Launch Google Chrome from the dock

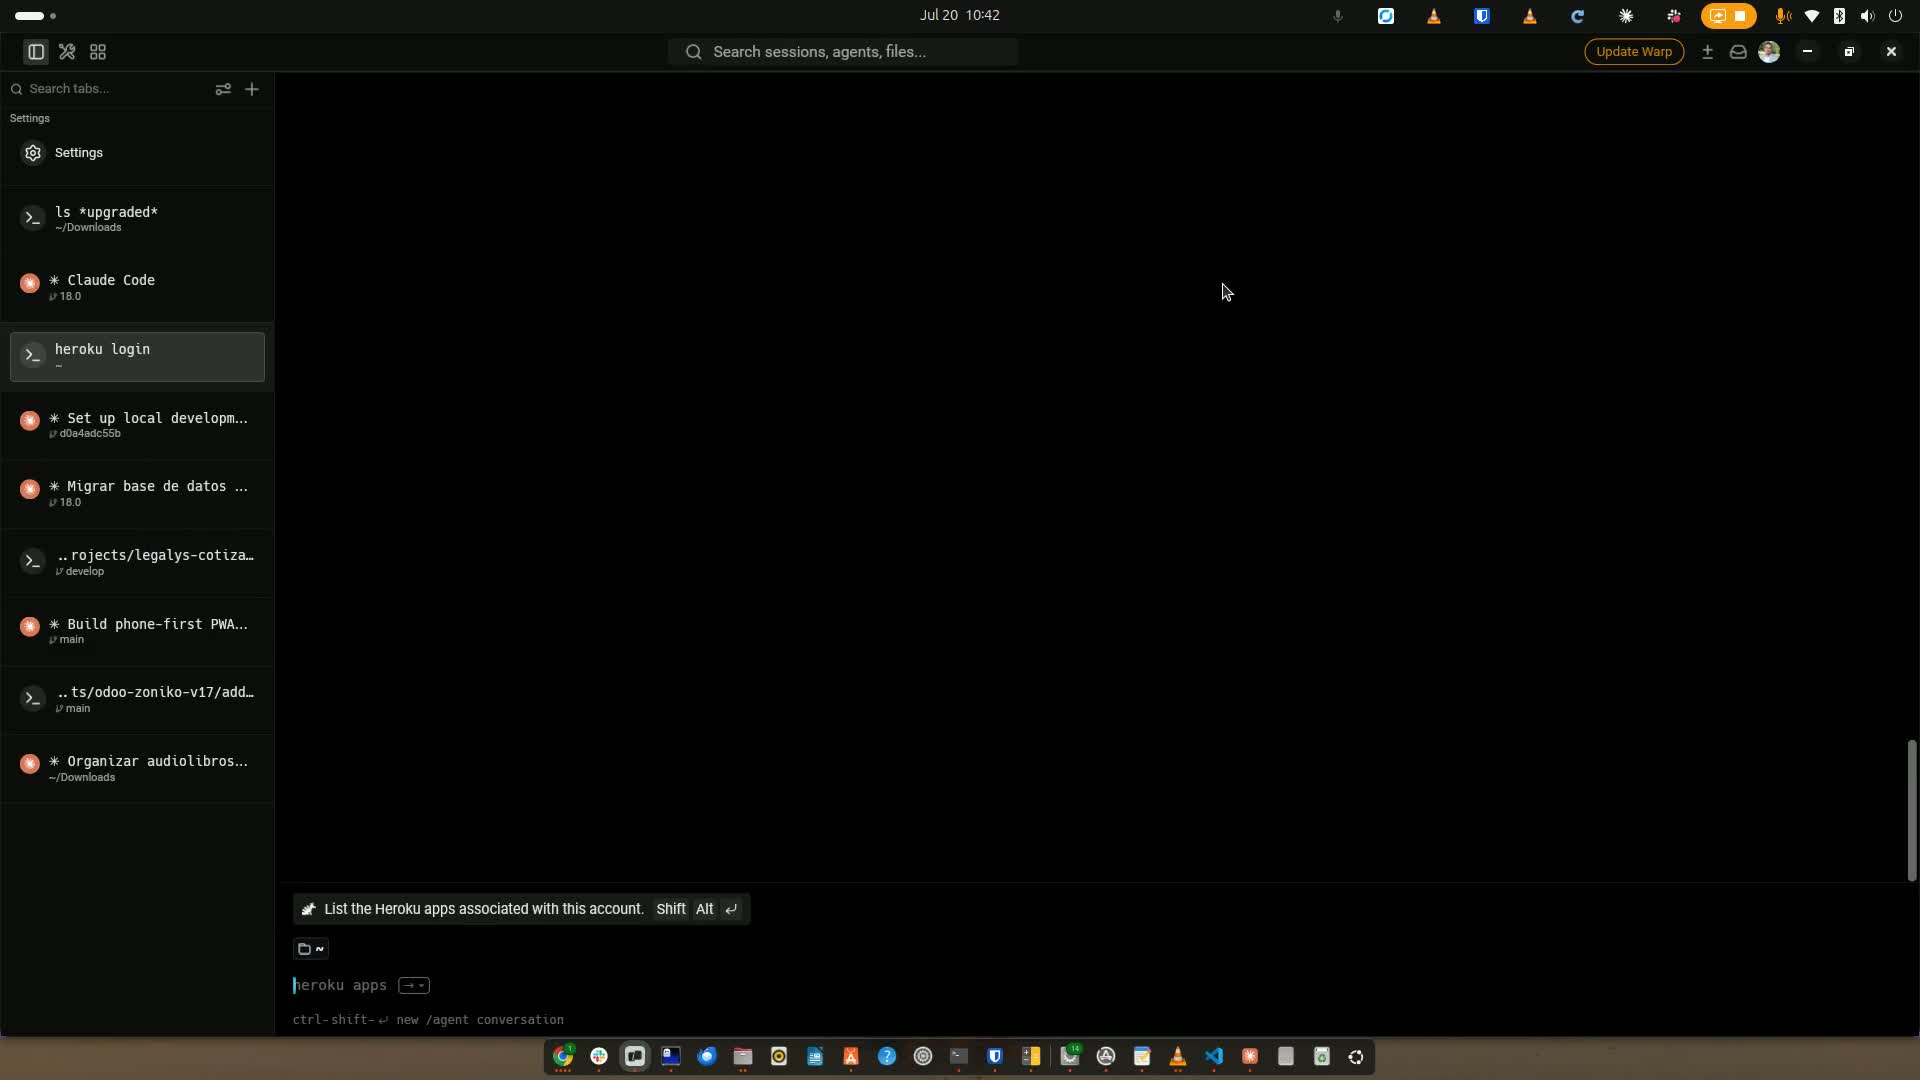click(x=563, y=1057)
